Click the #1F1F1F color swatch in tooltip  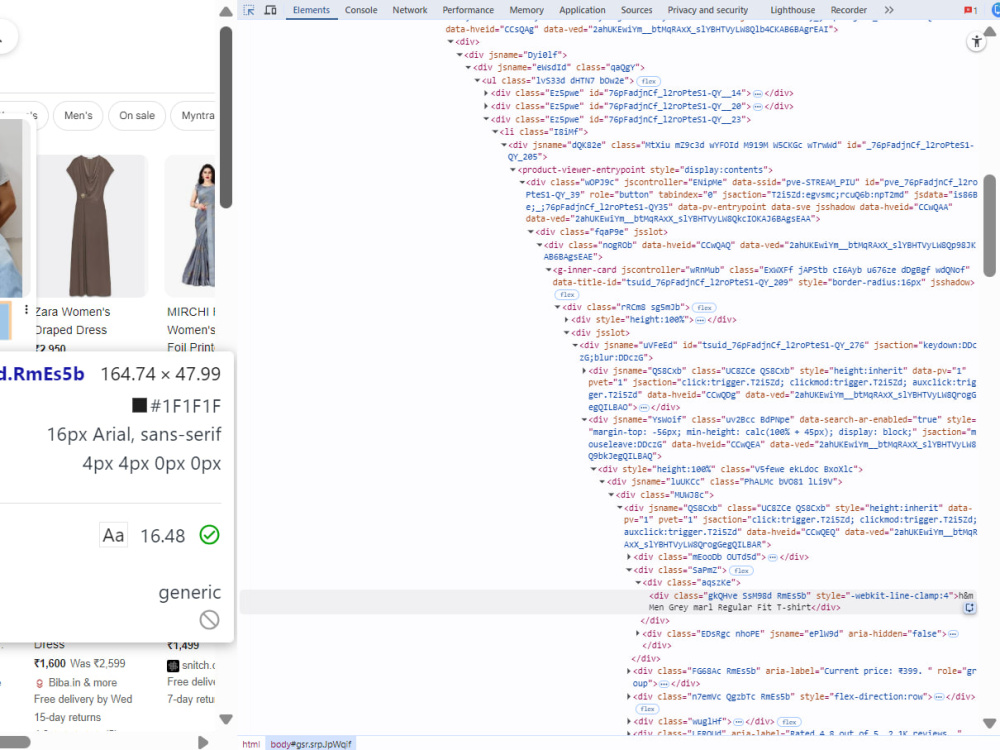tap(139, 406)
